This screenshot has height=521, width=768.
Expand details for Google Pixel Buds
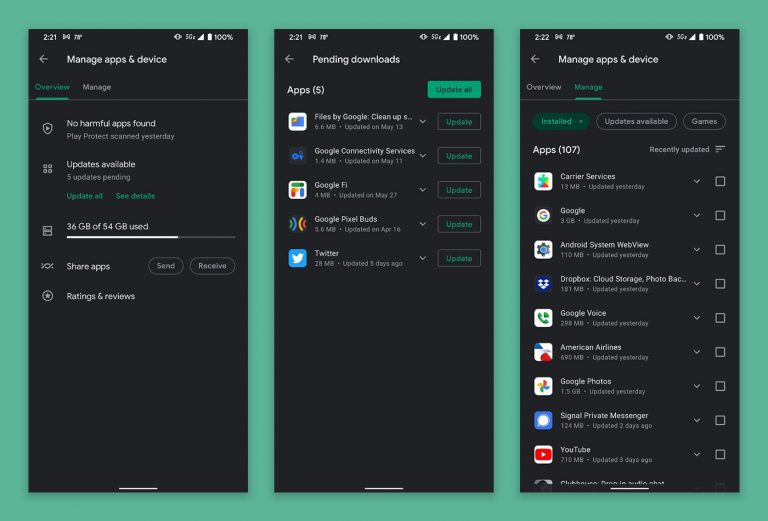[x=423, y=224]
